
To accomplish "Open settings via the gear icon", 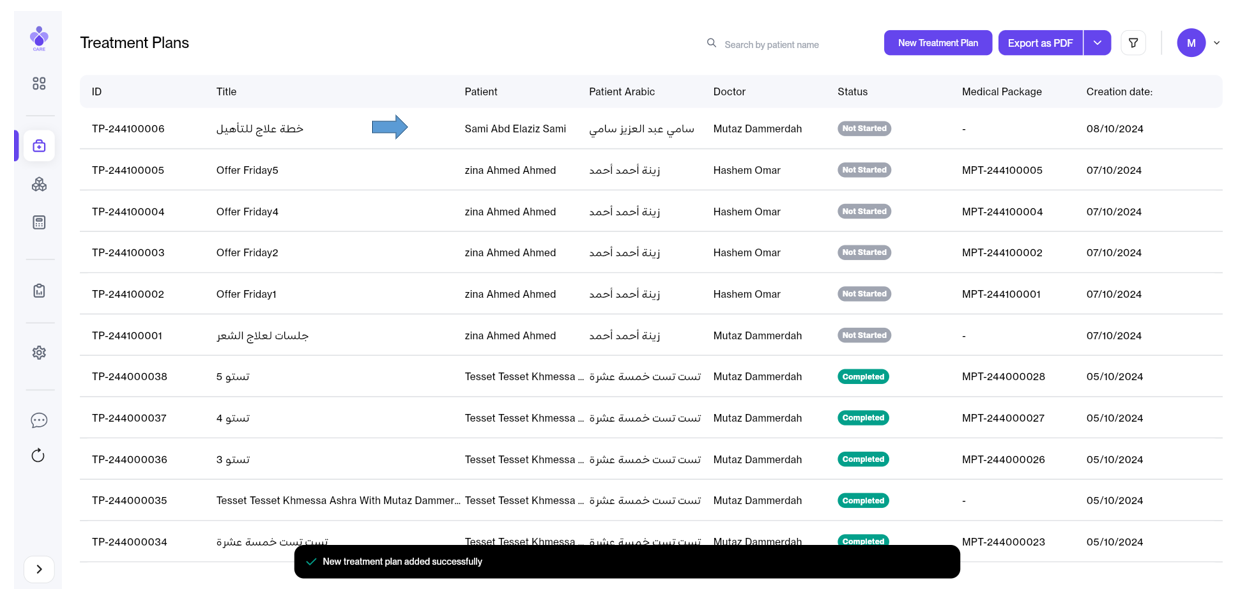I will point(39,353).
